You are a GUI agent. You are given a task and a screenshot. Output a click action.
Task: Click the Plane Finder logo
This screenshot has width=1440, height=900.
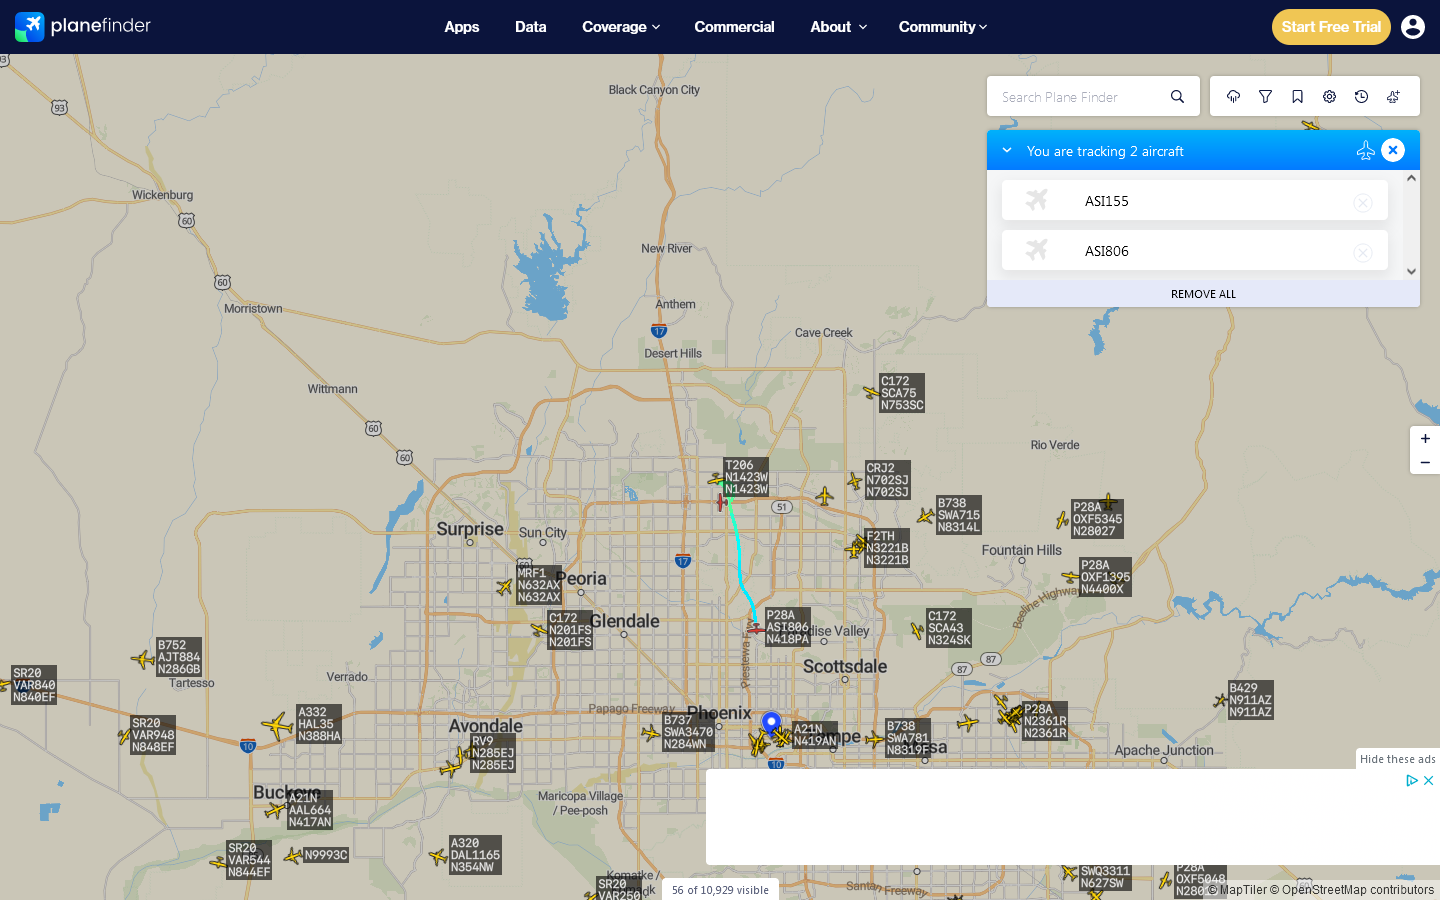point(83,27)
